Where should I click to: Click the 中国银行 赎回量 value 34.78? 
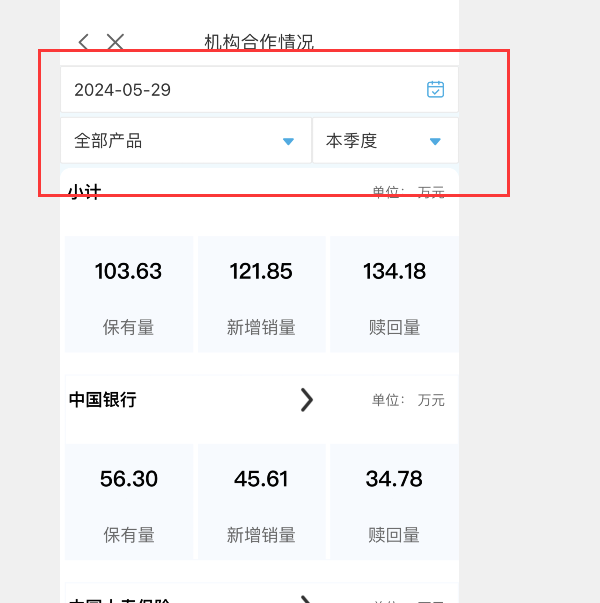(394, 479)
